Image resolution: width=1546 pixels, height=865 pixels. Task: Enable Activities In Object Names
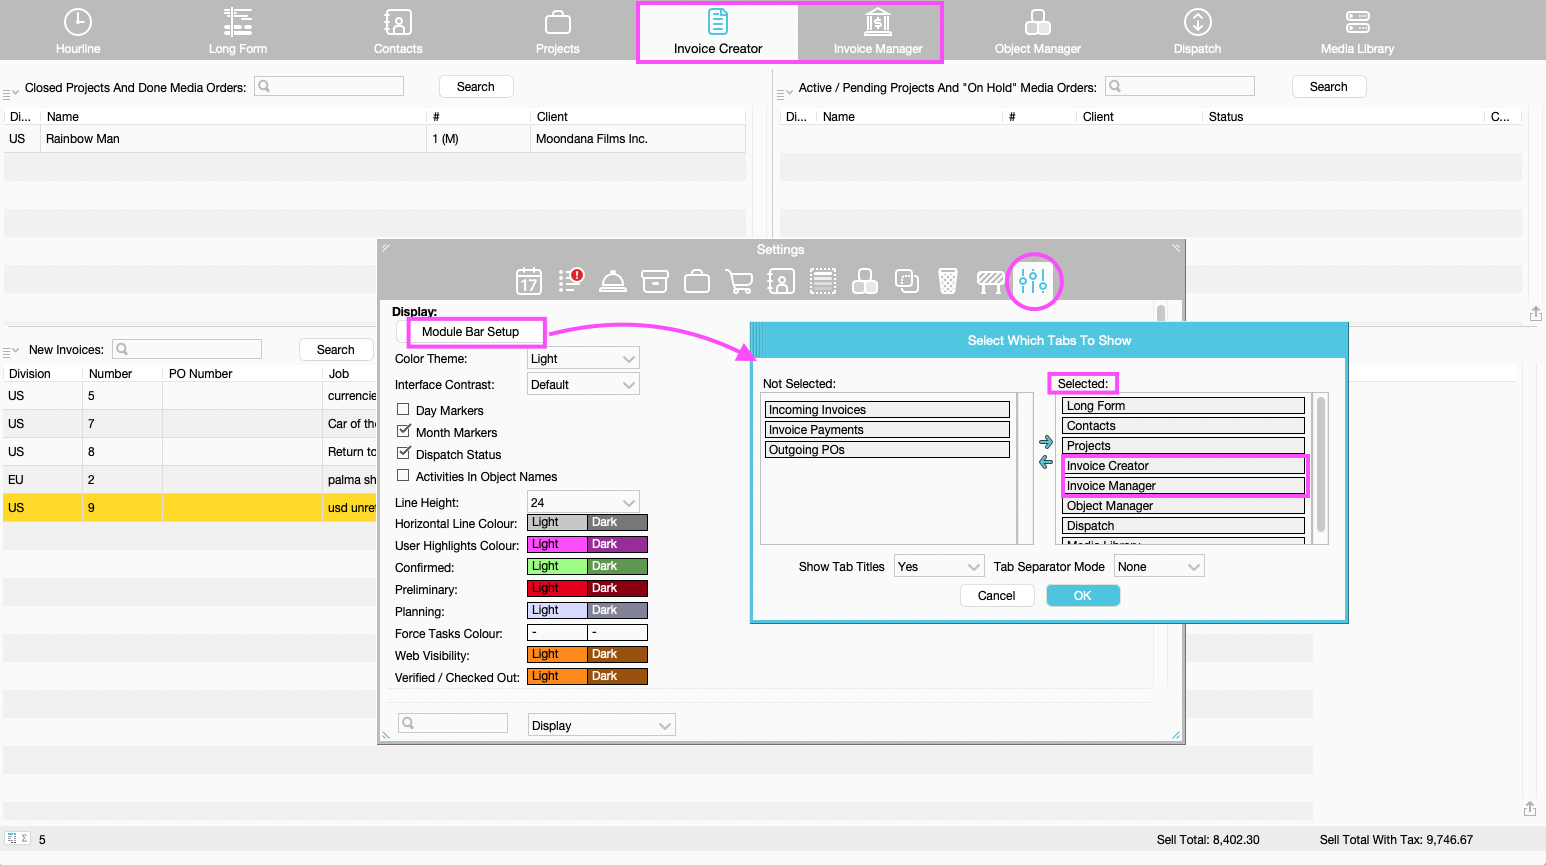pos(404,476)
